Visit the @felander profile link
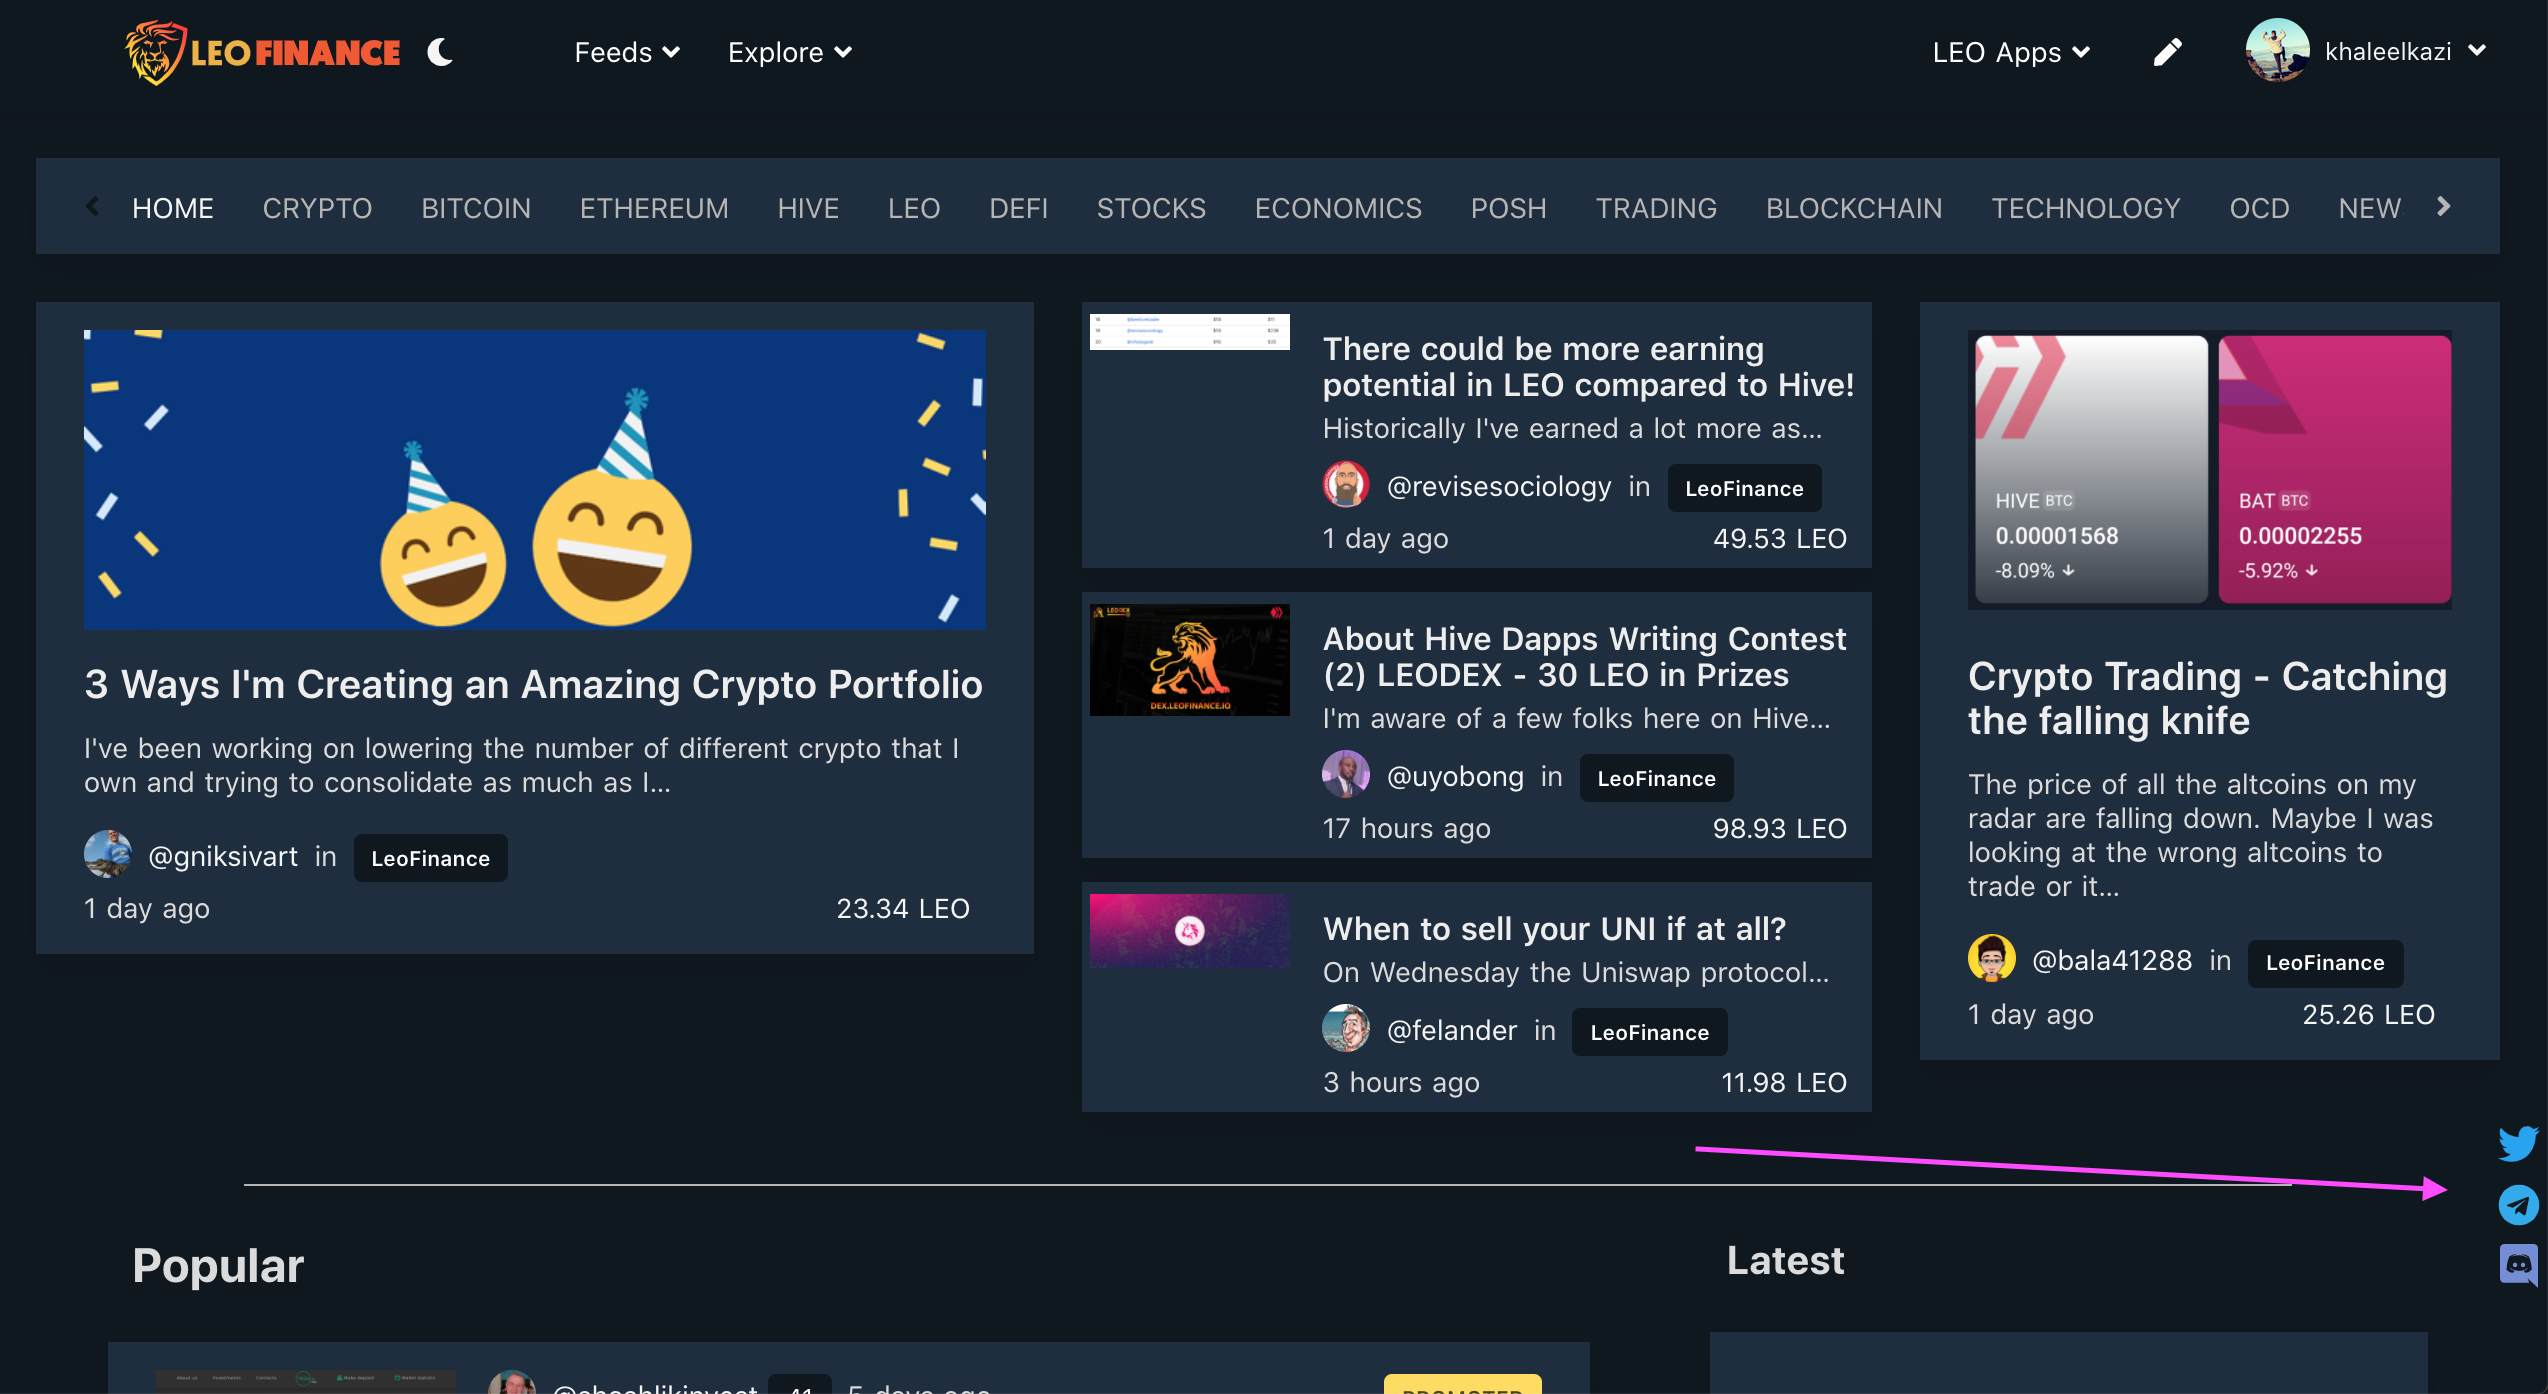Image resolution: width=2548 pixels, height=1394 pixels. coord(1452,1031)
